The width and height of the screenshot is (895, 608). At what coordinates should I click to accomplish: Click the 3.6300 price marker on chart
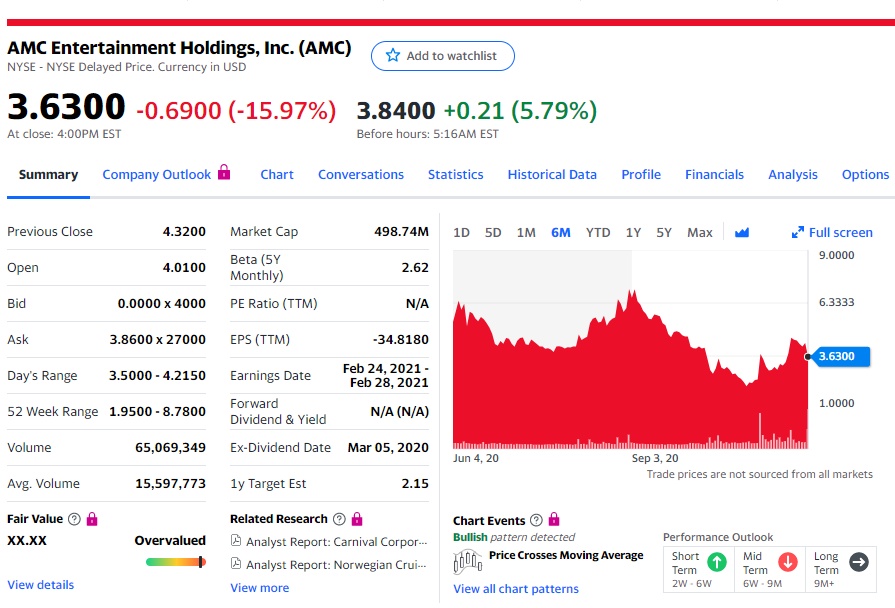tap(841, 356)
